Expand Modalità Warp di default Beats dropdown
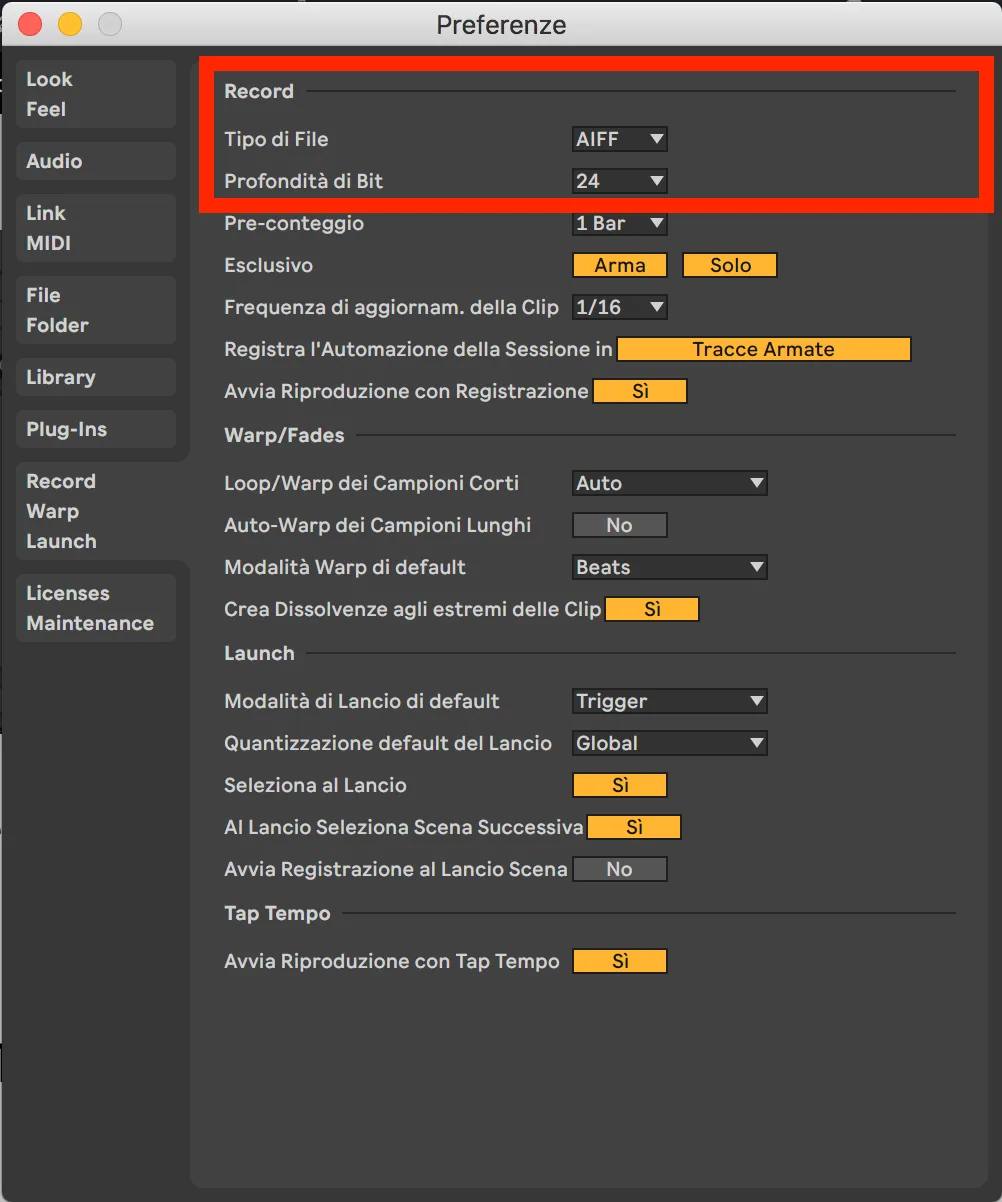The height and width of the screenshot is (1202, 1002). click(x=670, y=567)
